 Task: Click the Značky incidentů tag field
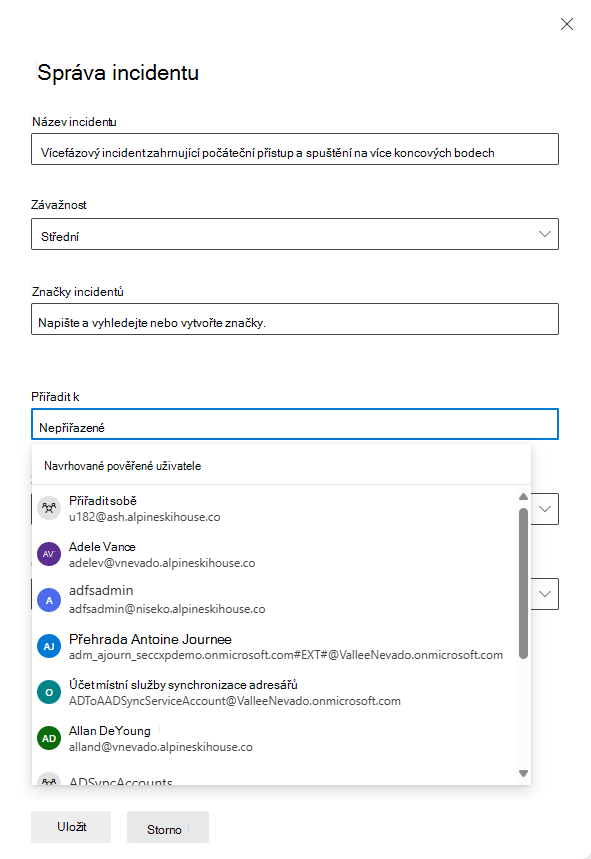[295, 318]
